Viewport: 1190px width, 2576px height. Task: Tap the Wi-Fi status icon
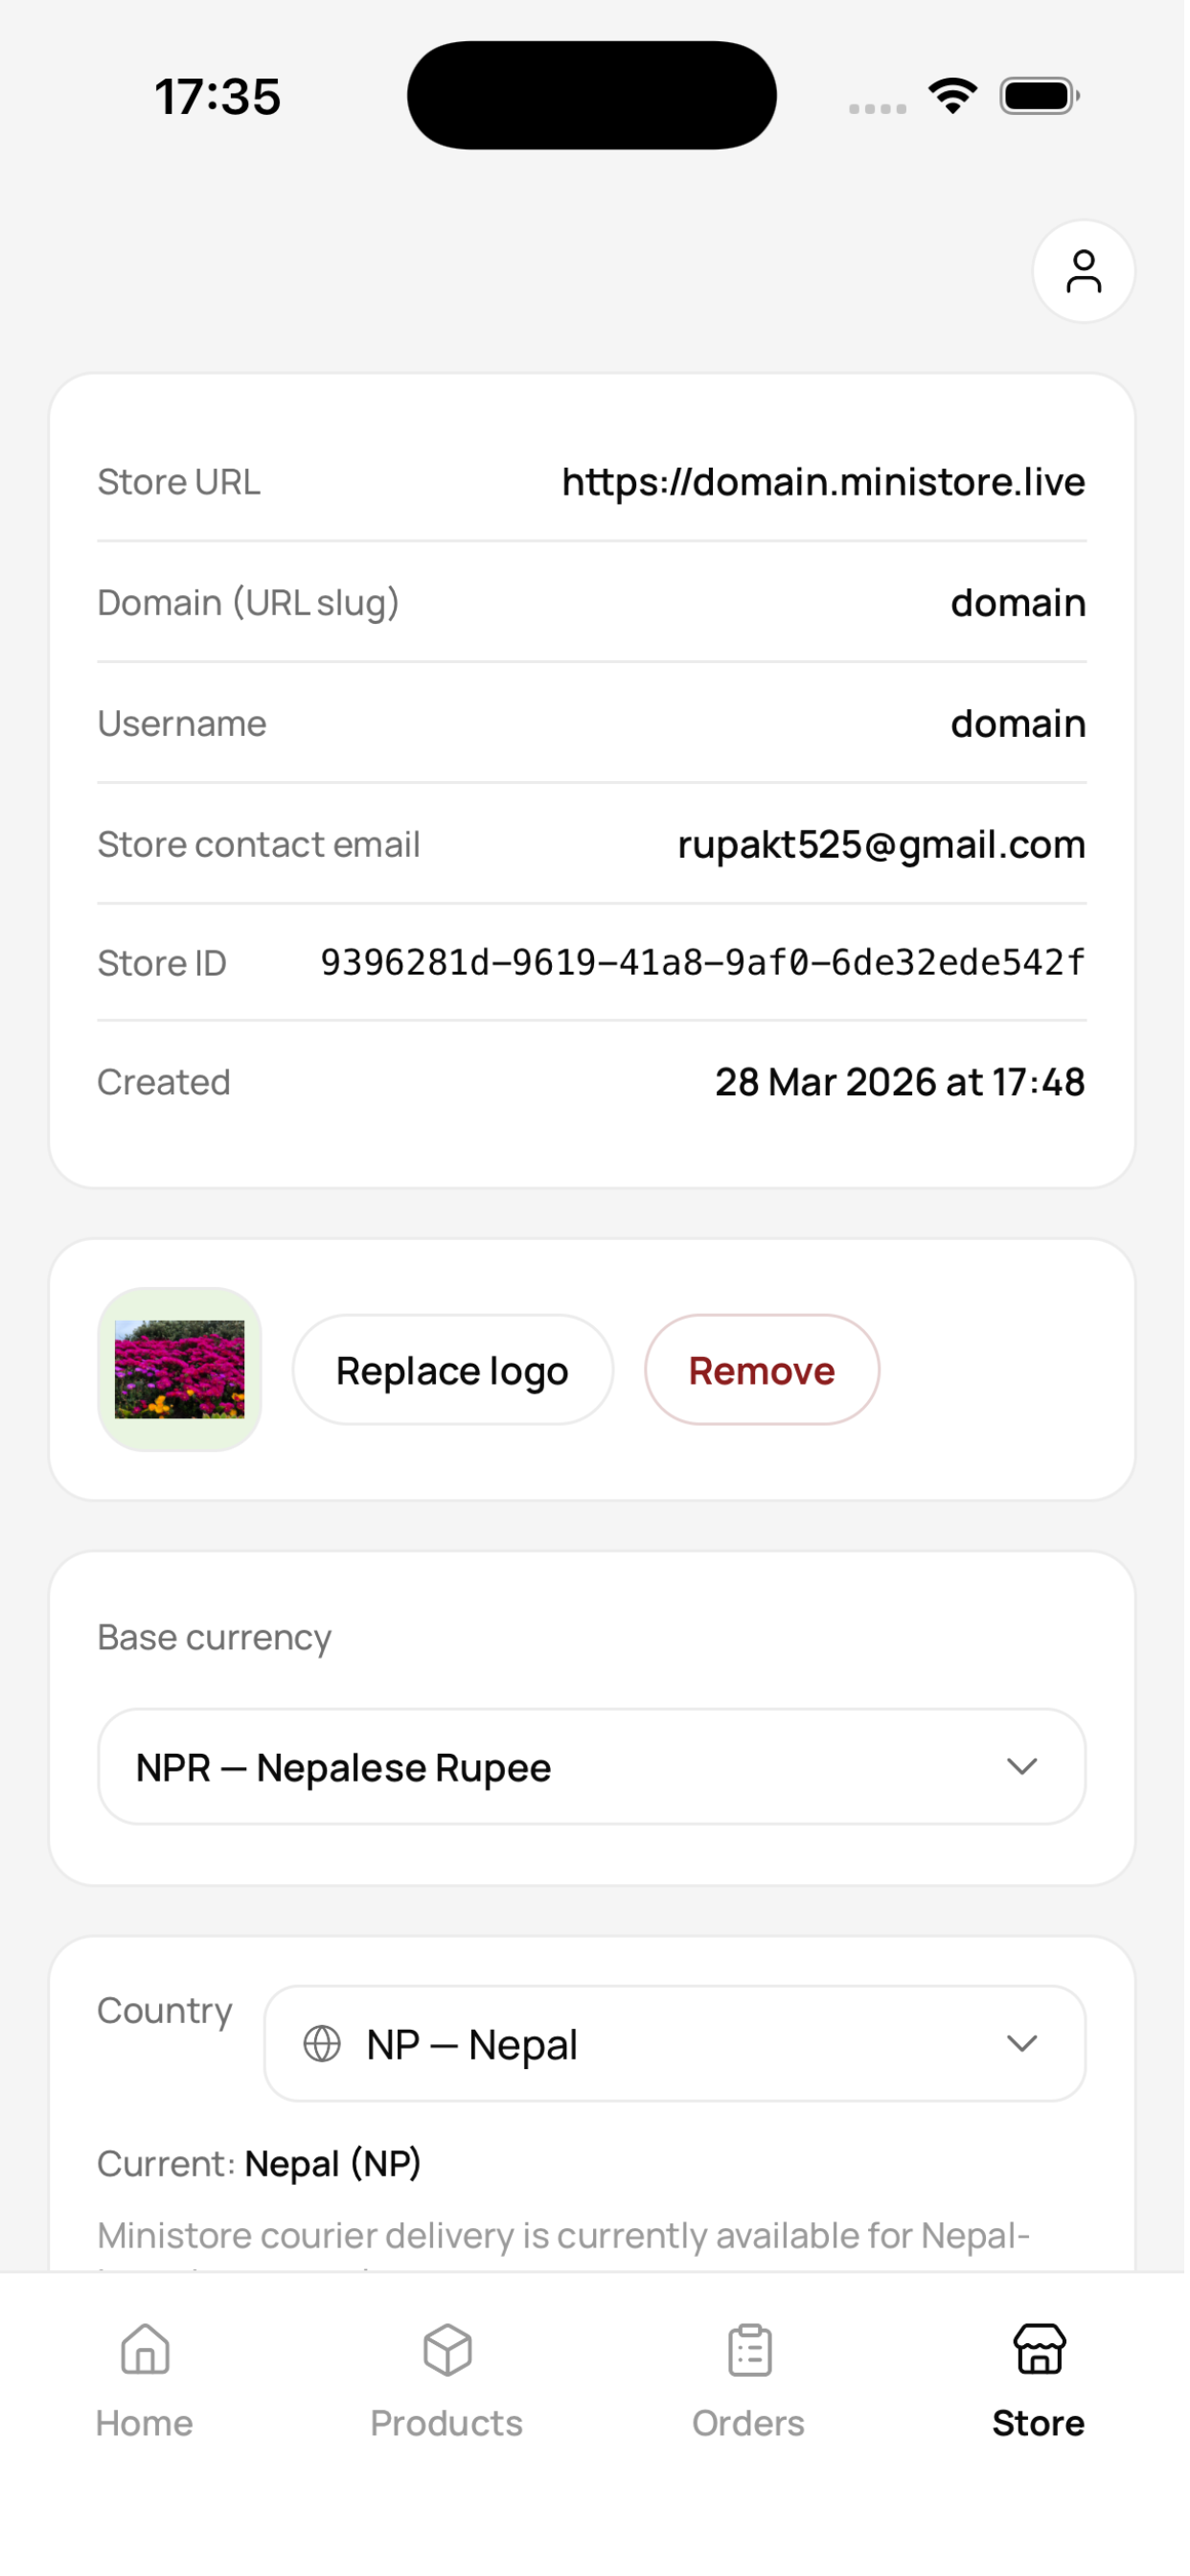(957, 96)
